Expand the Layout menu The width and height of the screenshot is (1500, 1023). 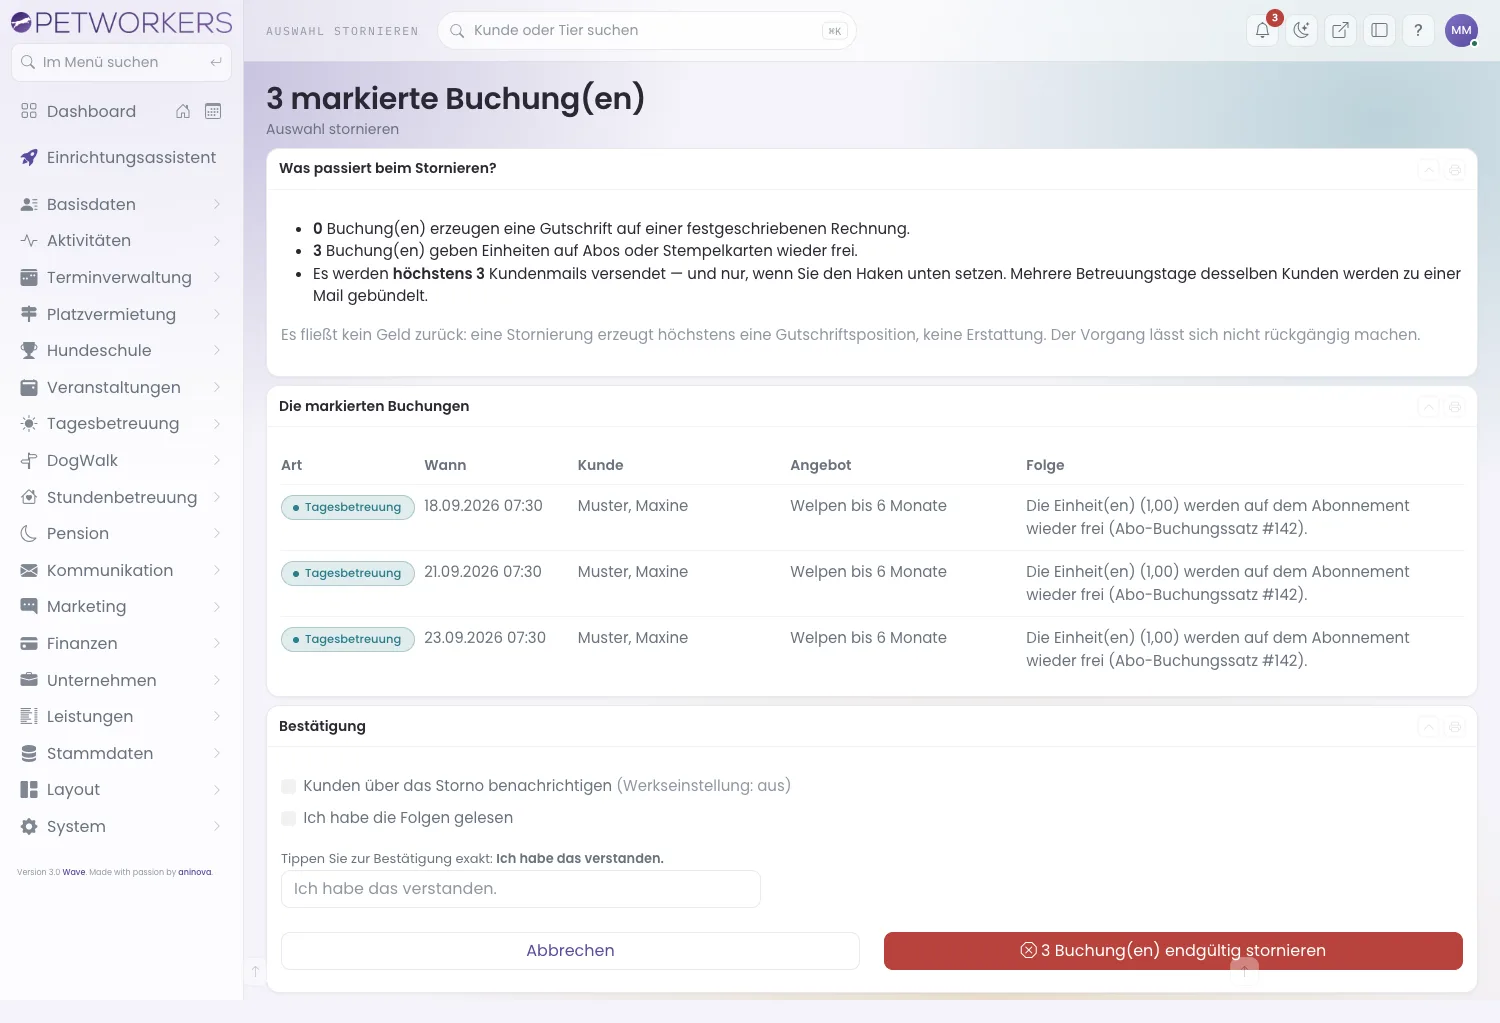[x=121, y=789]
